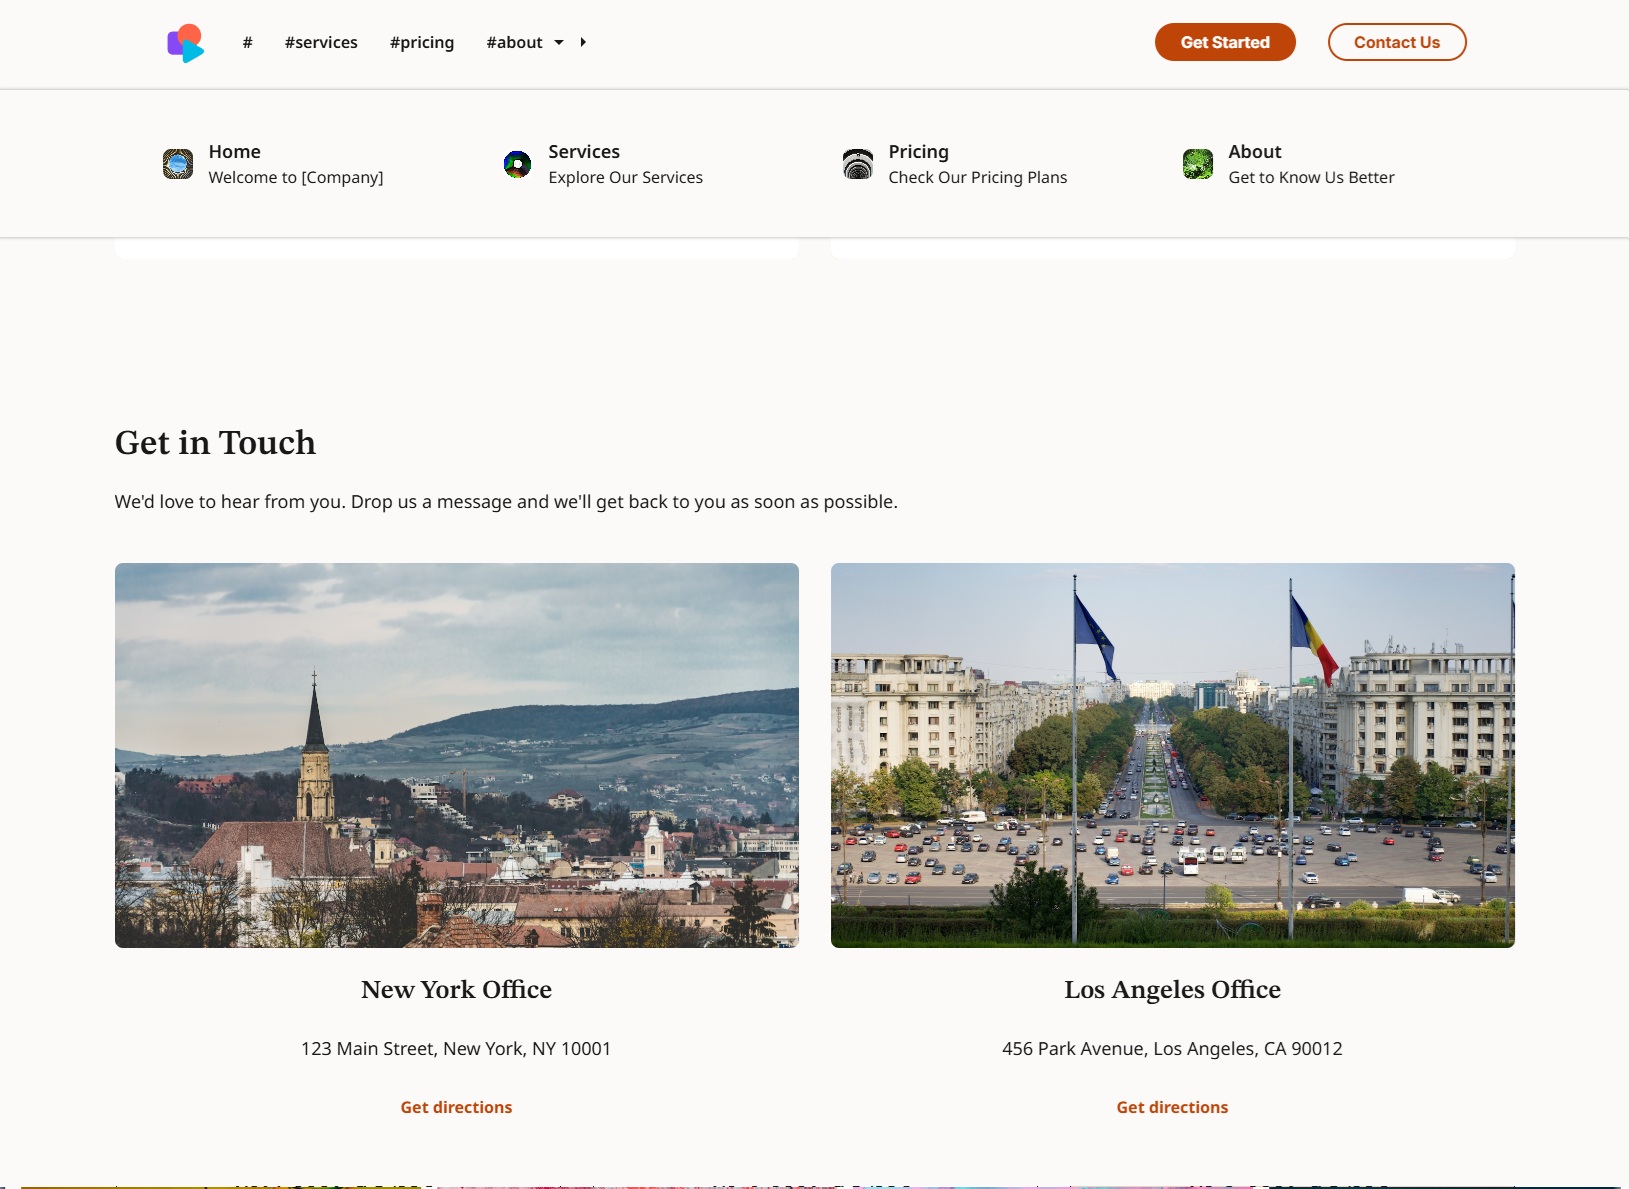Click the "Explore Our Services" subtitle
Screen dimensions: 1629x1189
click(x=625, y=177)
